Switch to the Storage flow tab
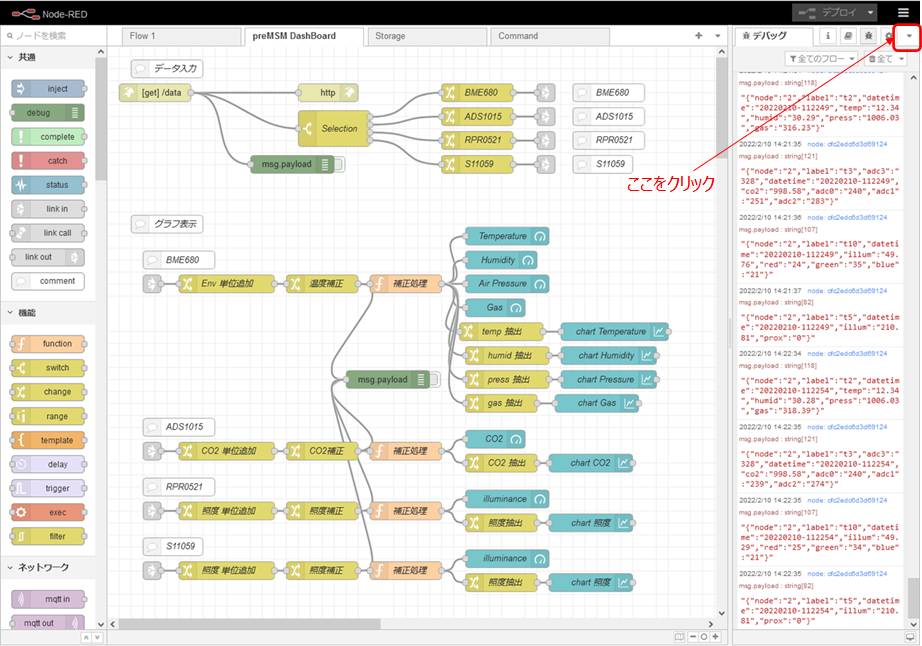The height and width of the screenshot is (646, 922). coord(390,36)
